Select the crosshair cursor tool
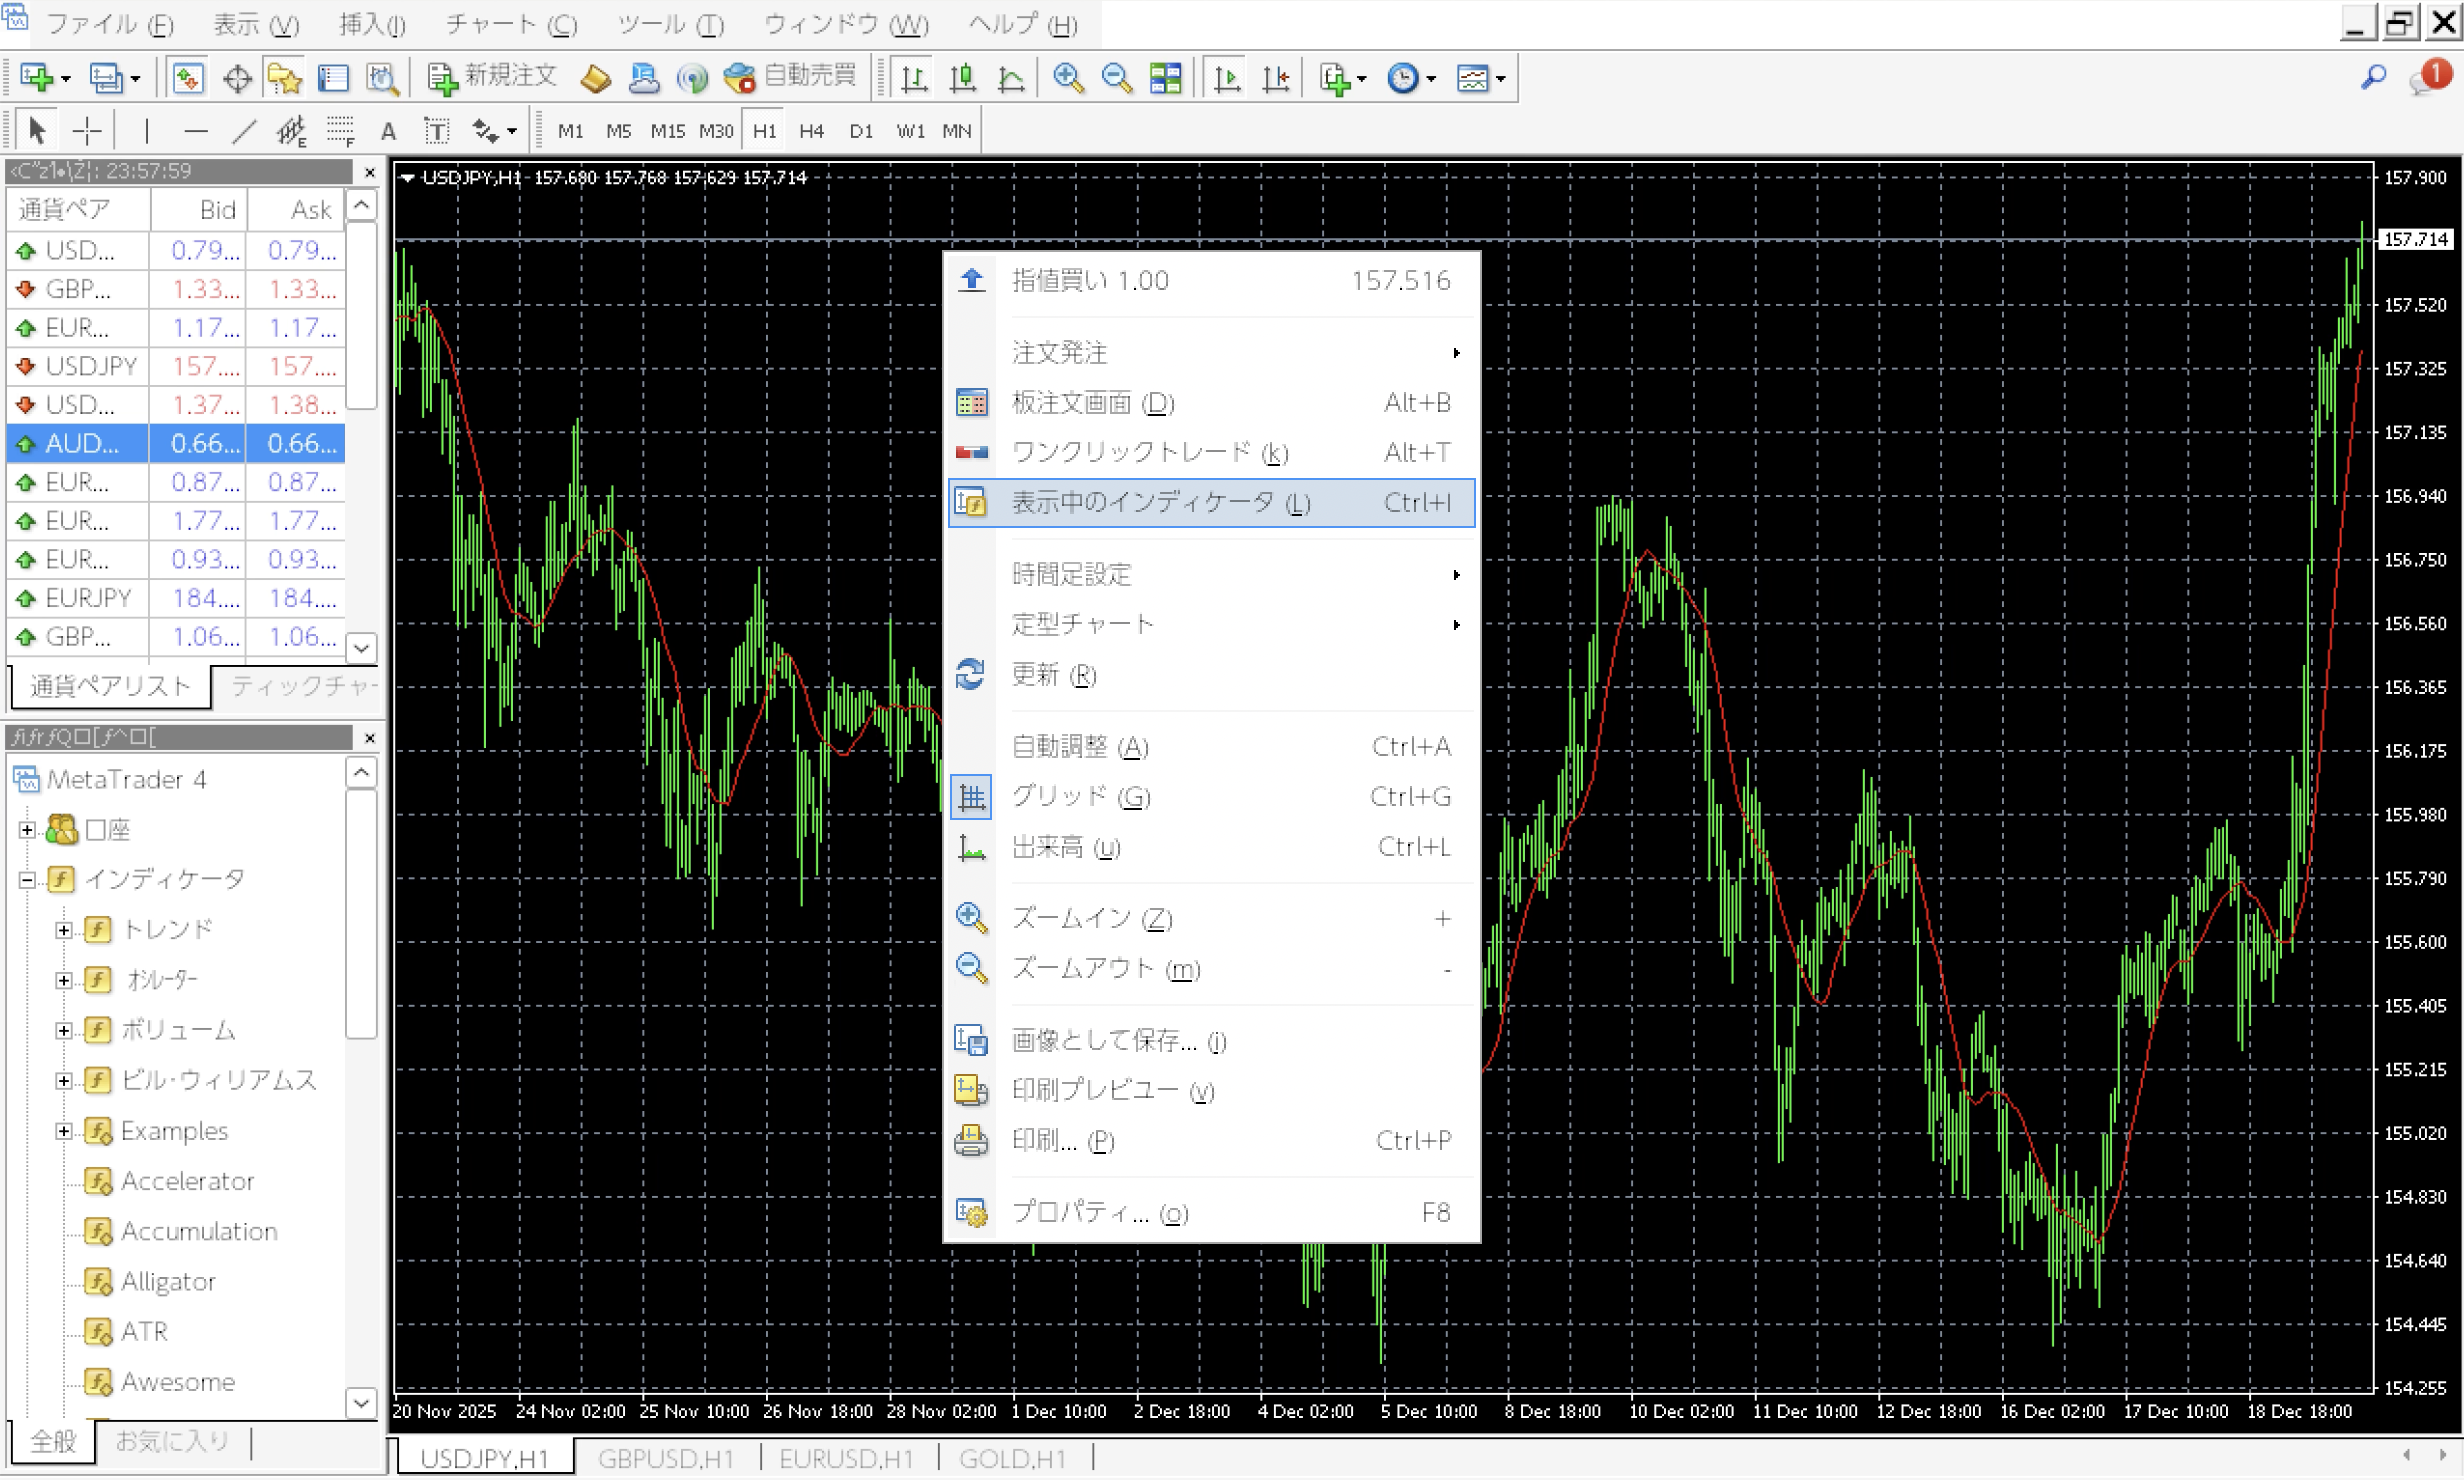 point(87,131)
